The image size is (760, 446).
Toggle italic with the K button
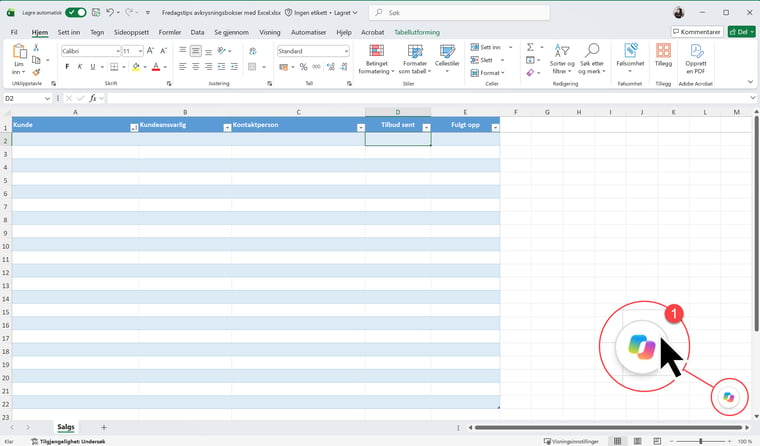(x=80, y=66)
